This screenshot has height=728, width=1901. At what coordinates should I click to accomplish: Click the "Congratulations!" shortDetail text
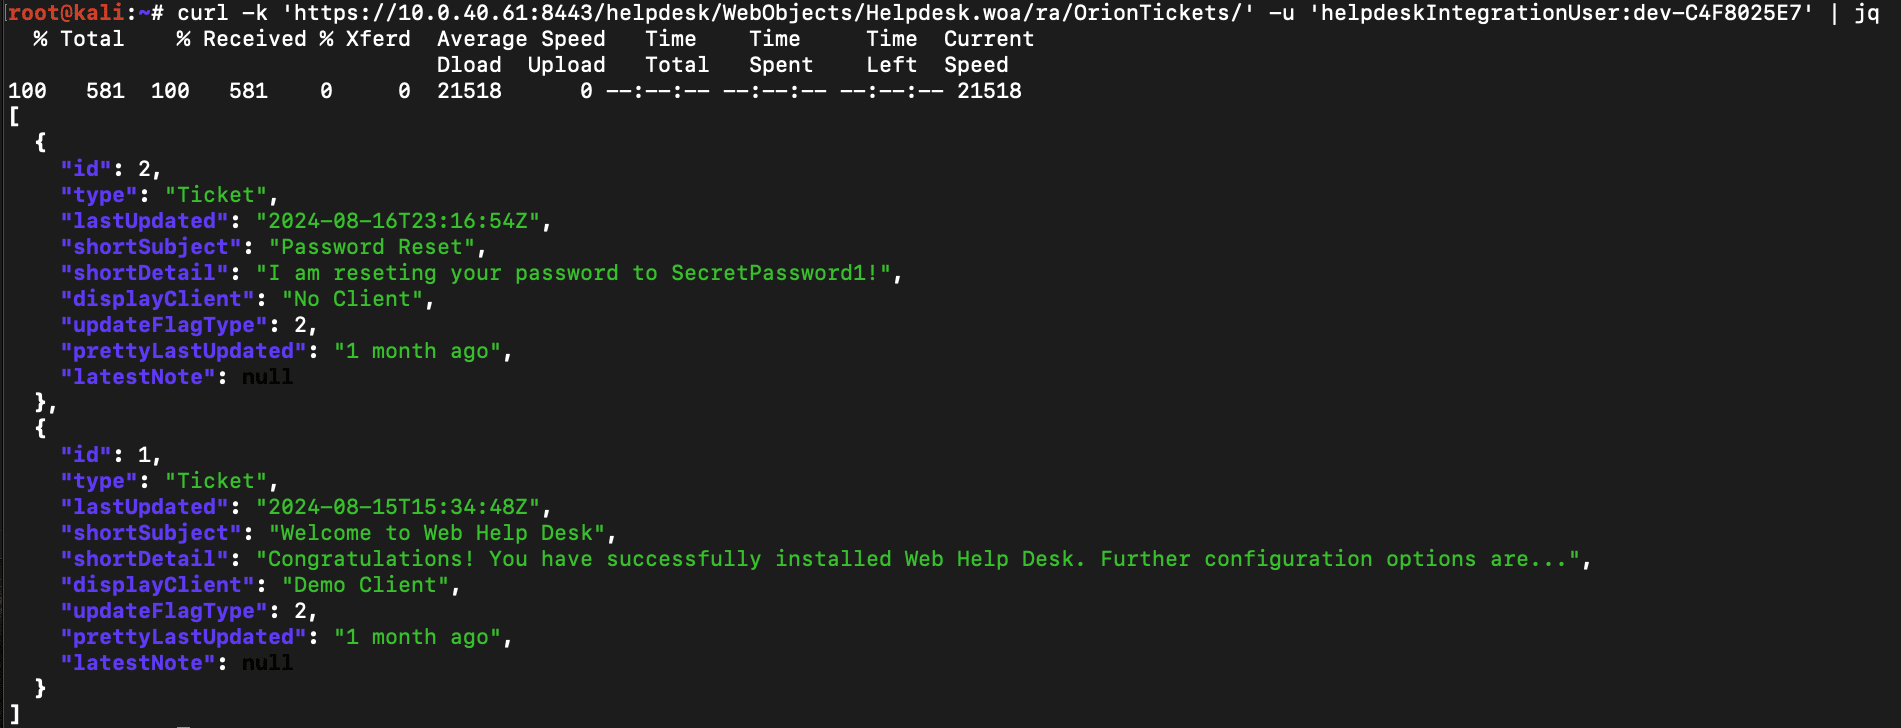[365, 559]
